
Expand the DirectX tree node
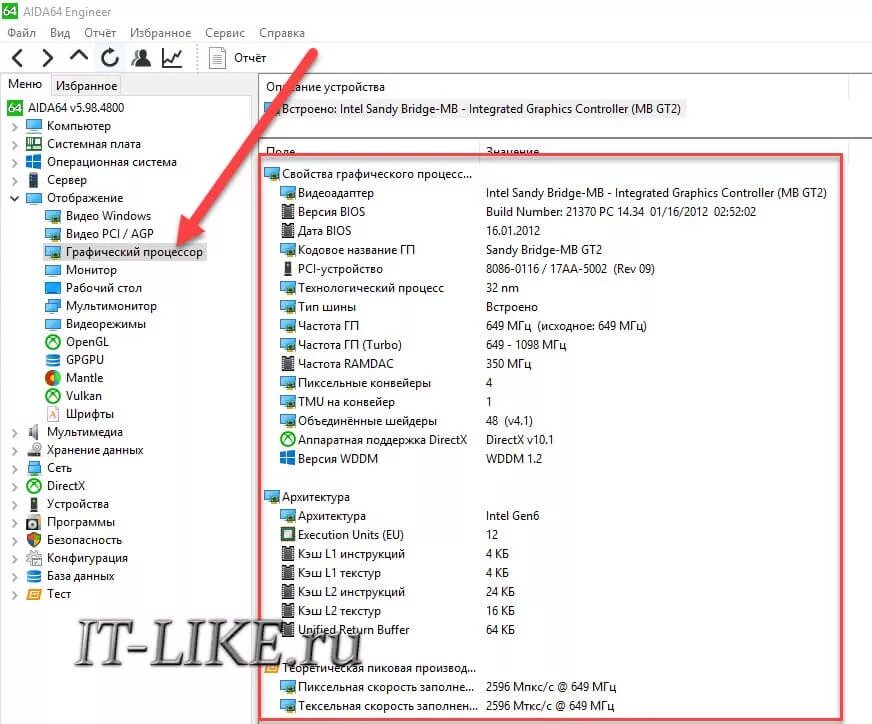coord(14,487)
